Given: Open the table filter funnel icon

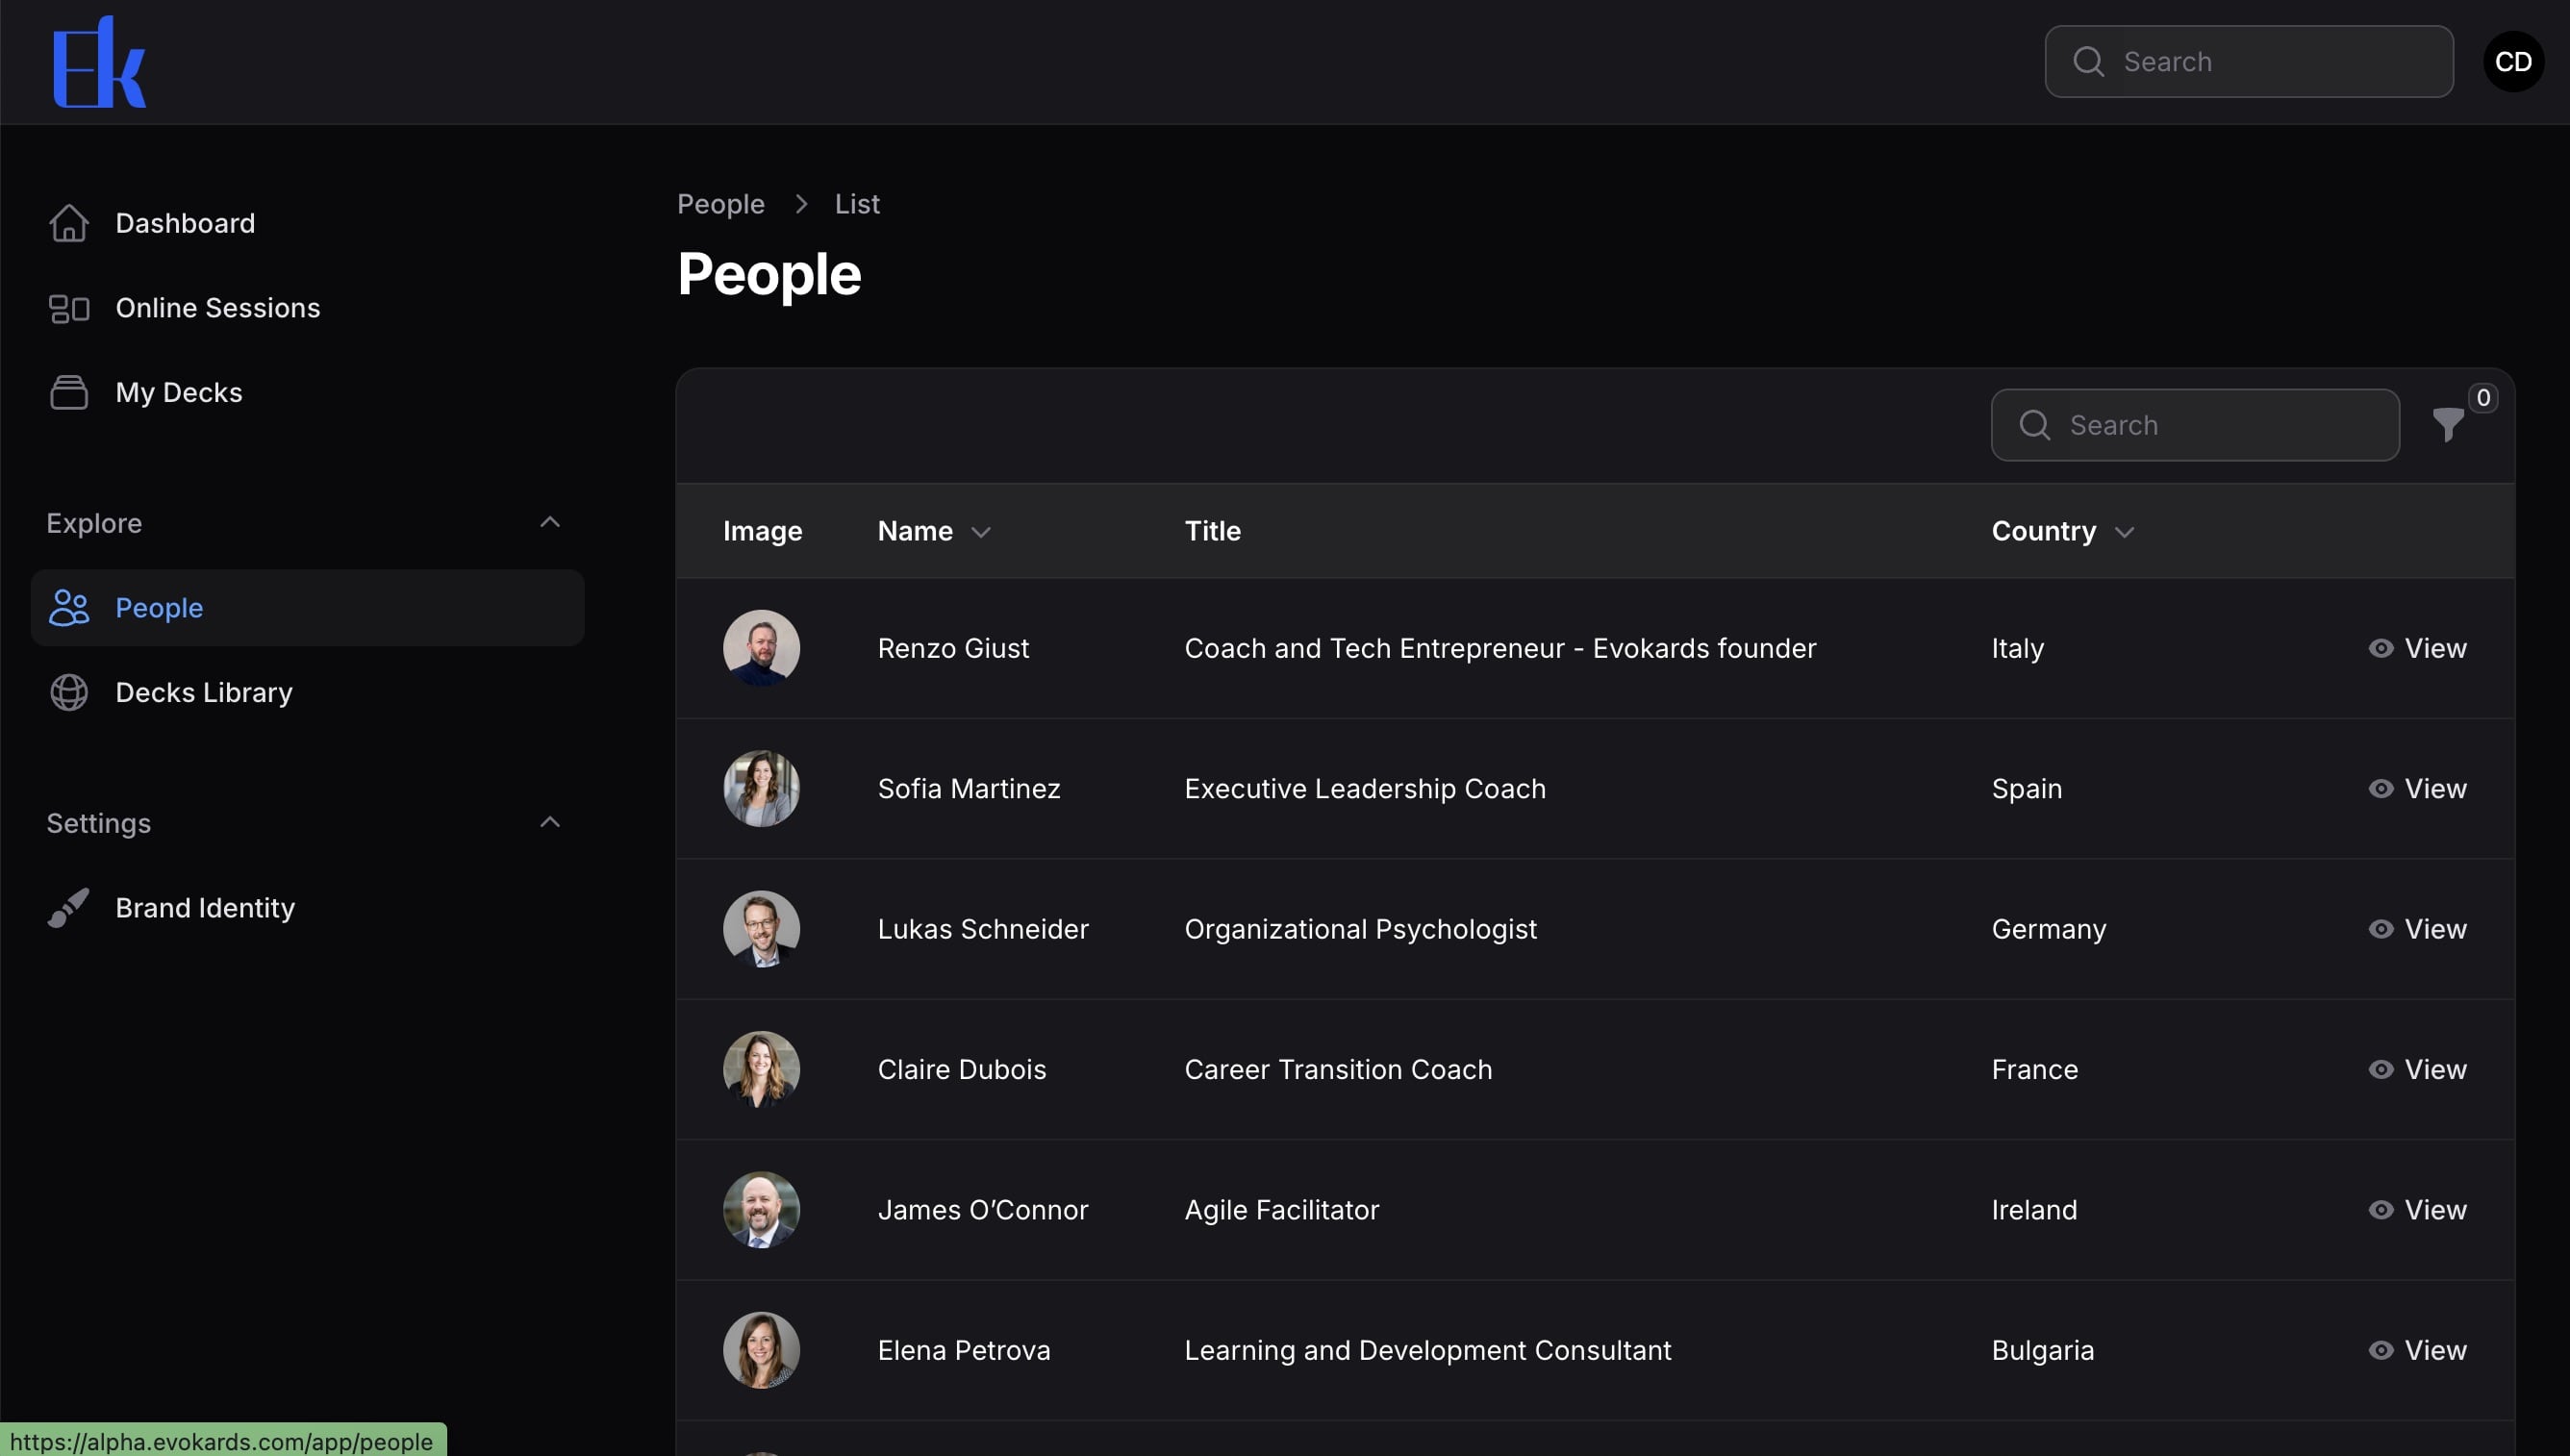Looking at the screenshot, I should pos(2447,425).
